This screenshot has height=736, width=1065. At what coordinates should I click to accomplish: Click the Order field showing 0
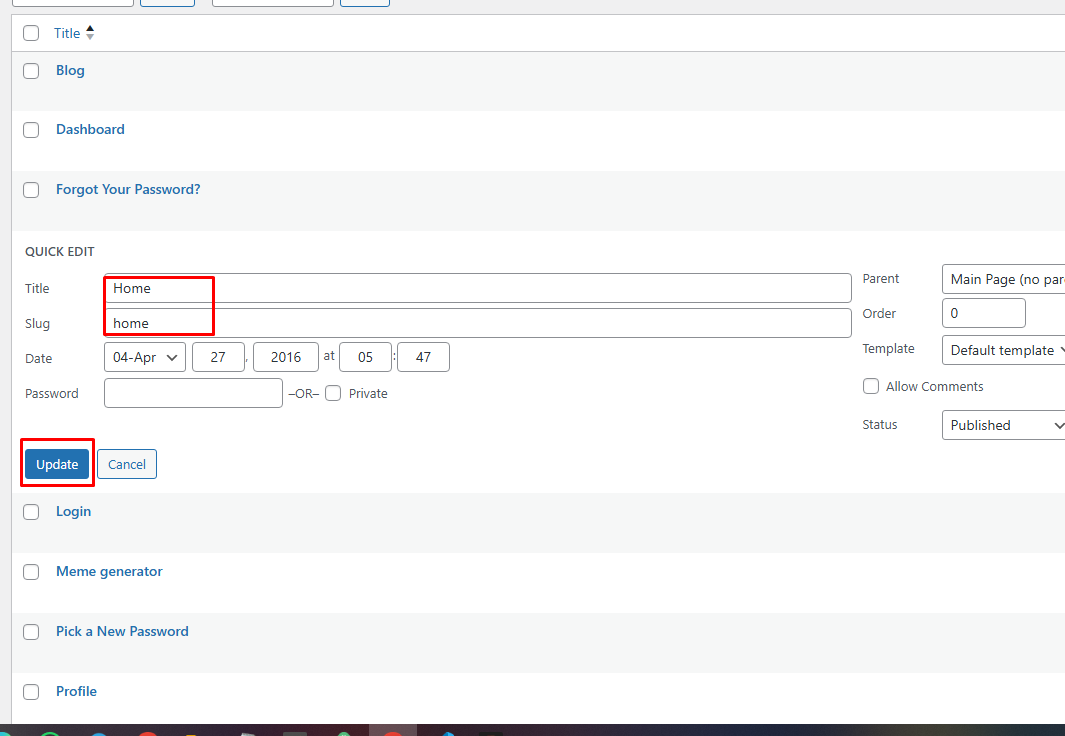pos(983,313)
